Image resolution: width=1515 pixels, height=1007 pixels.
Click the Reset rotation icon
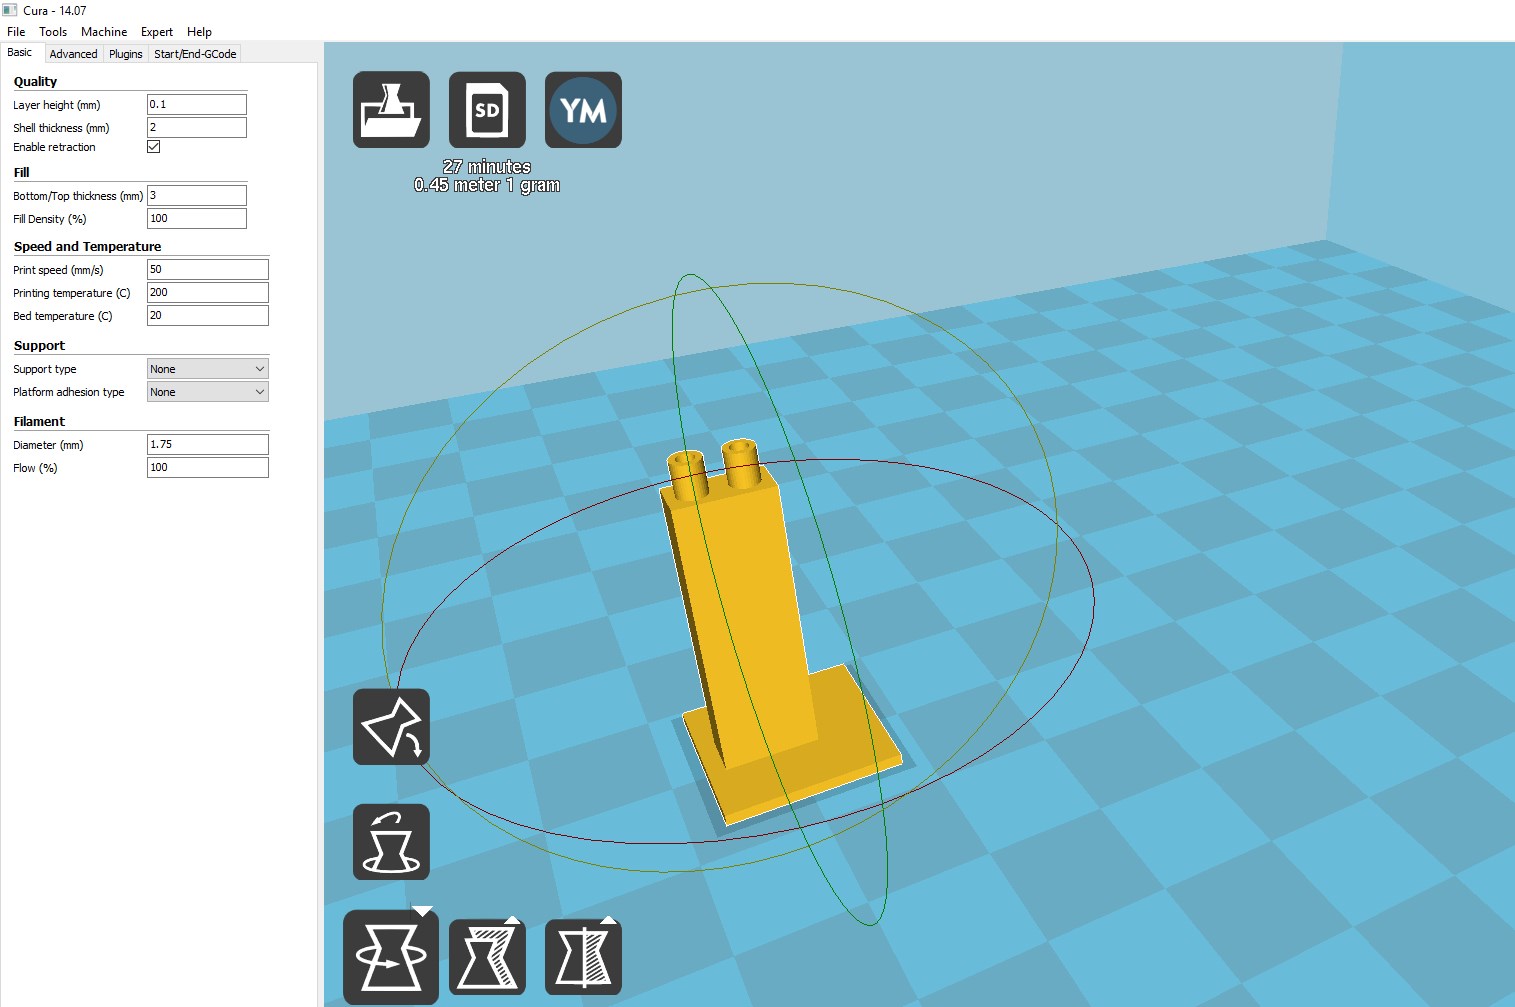pos(391,842)
